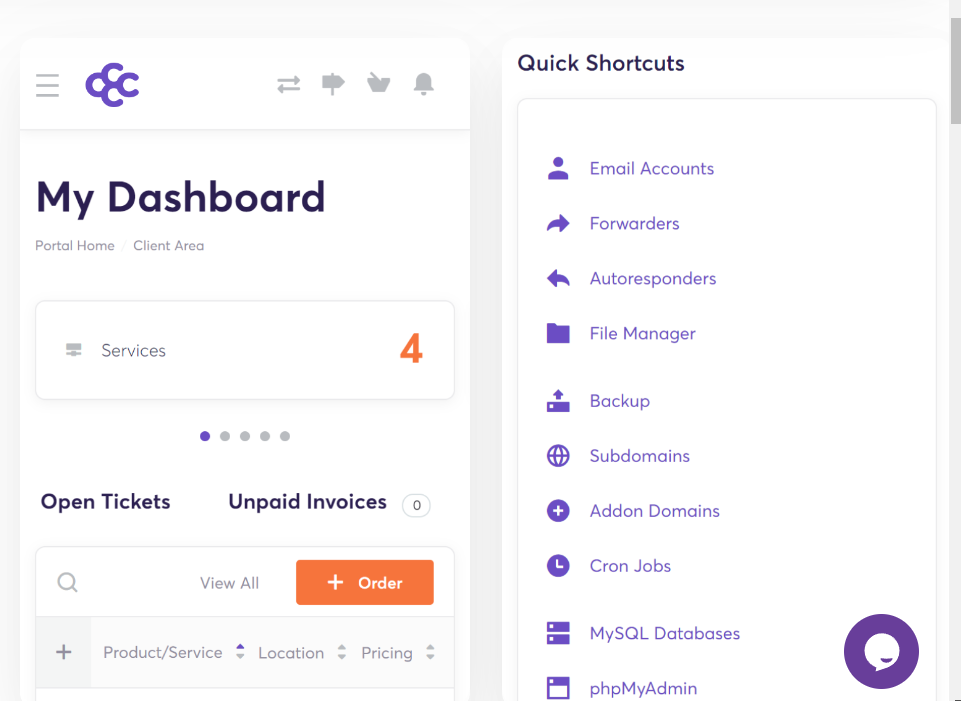Click the two-way arrows header icon
This screenshot has height=701, width=961.
289,85
